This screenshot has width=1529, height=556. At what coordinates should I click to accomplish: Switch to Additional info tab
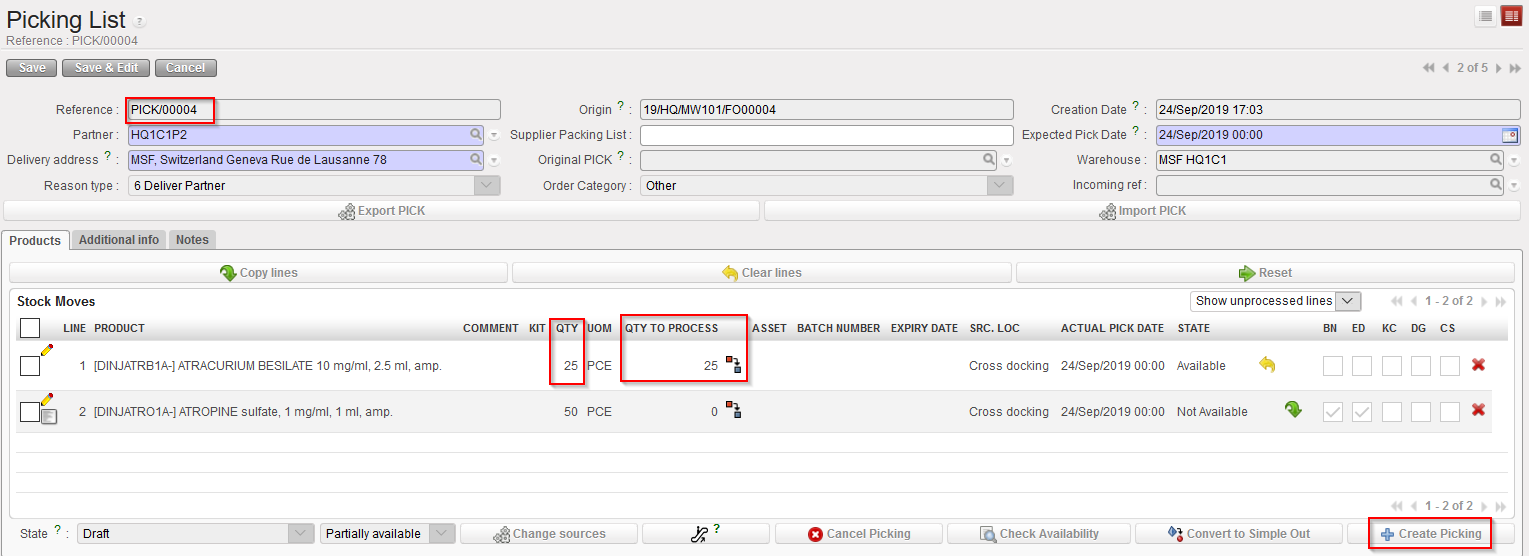click(119, 240)
